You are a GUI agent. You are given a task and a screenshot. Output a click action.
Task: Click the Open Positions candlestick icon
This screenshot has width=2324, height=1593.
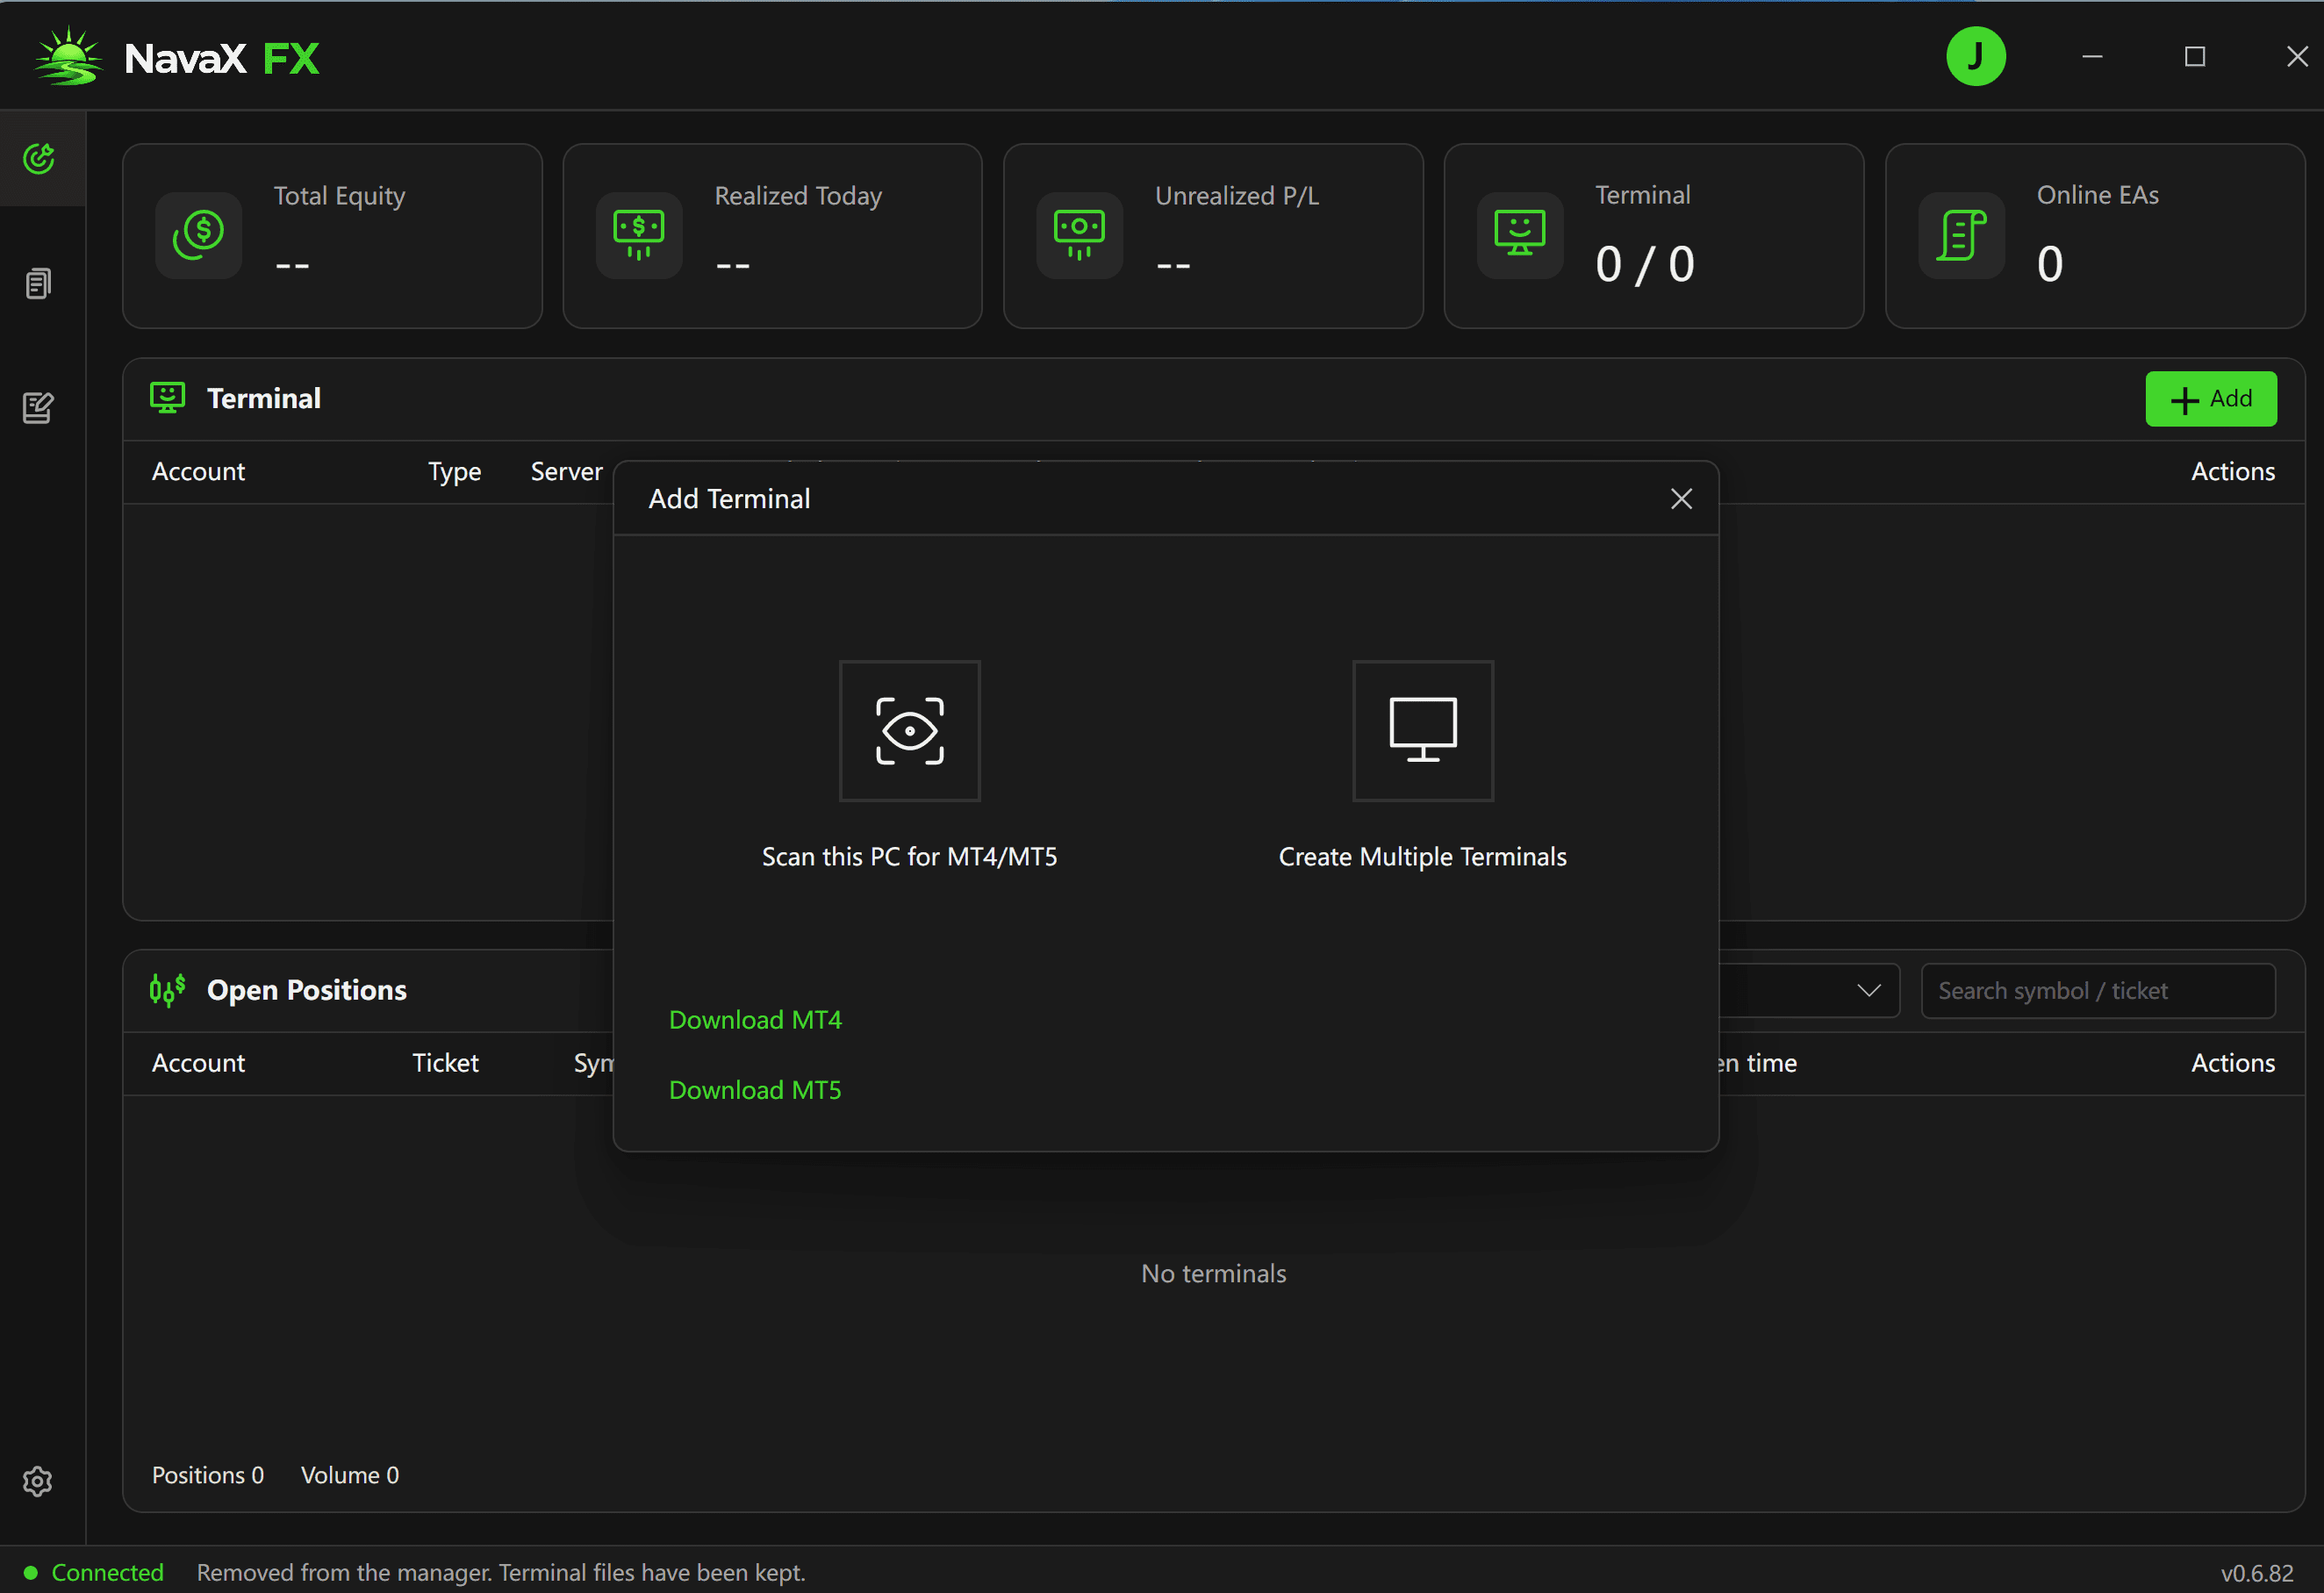point(167,990)
